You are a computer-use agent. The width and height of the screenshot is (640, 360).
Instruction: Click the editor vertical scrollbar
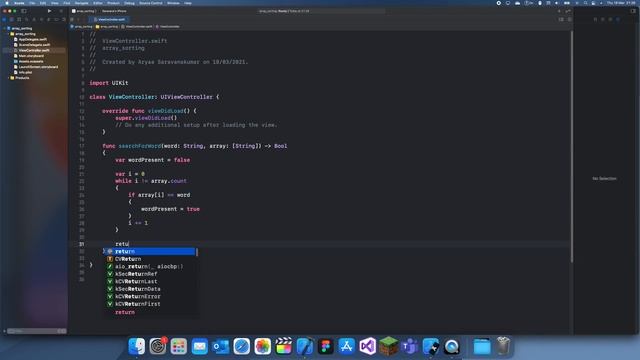tap(571, 147)
